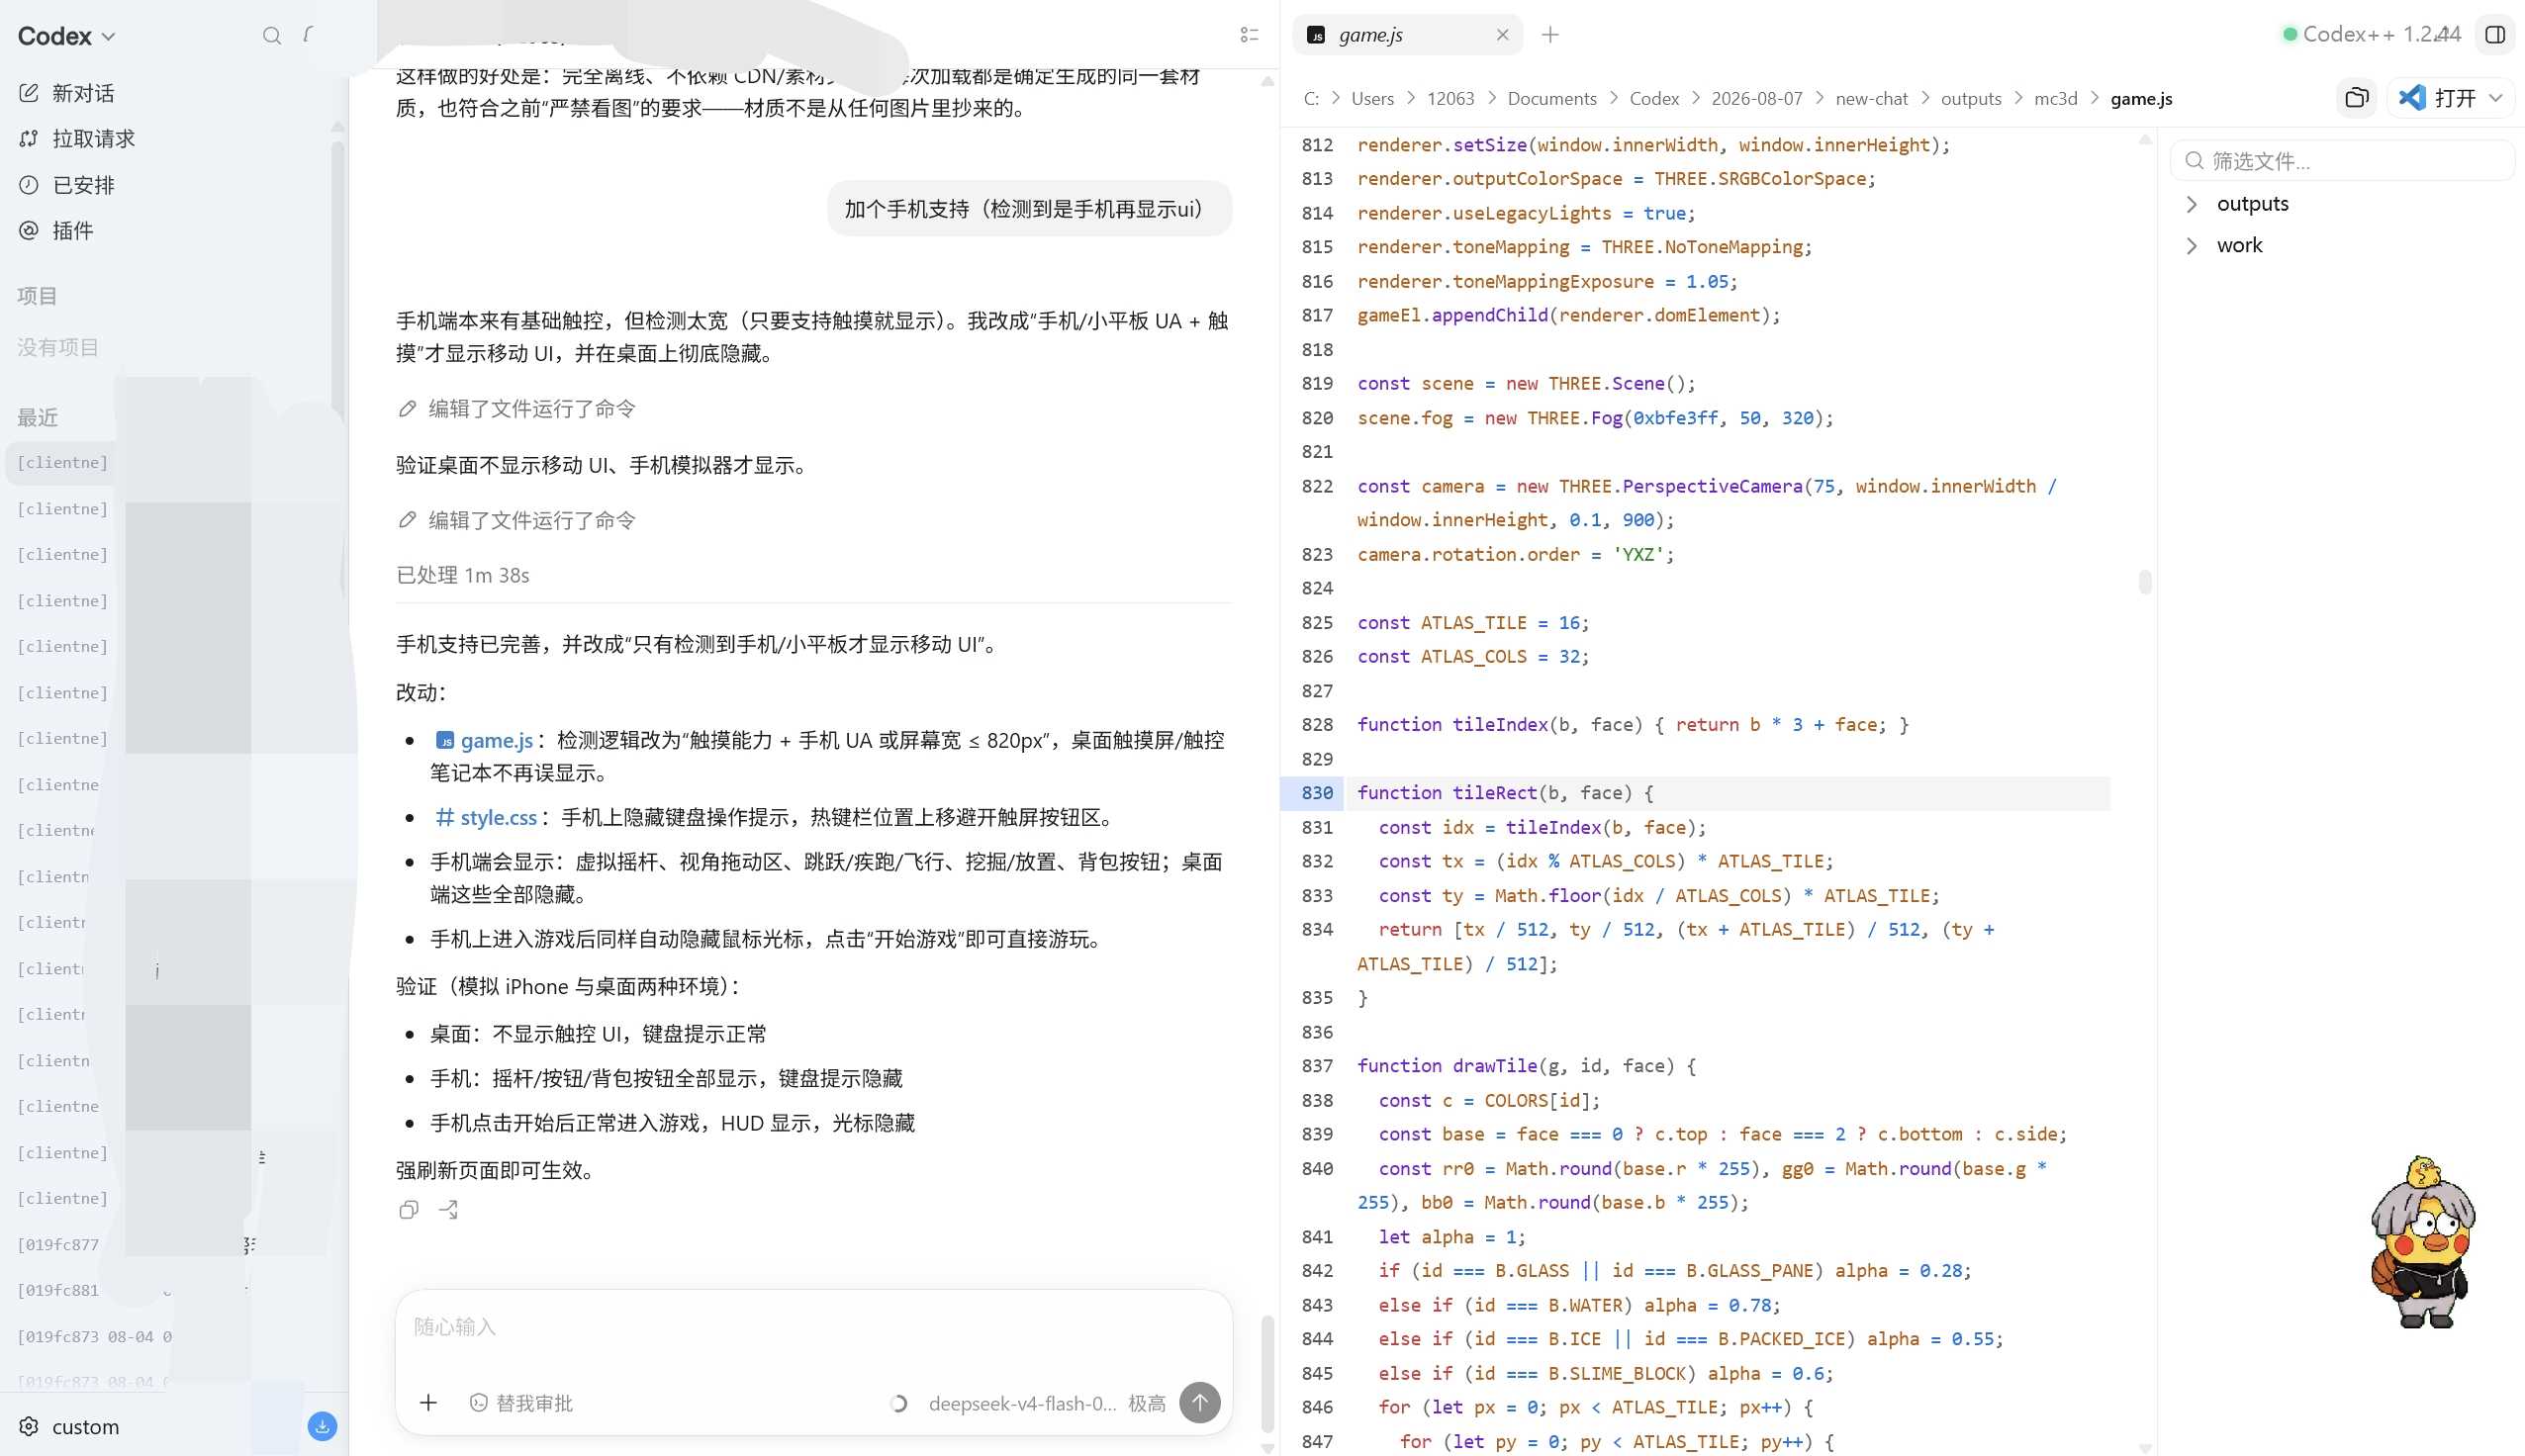Click the pencil icon on first edit step
Viewport: 2525px width, 1456px height.
(x=407, y=409)
